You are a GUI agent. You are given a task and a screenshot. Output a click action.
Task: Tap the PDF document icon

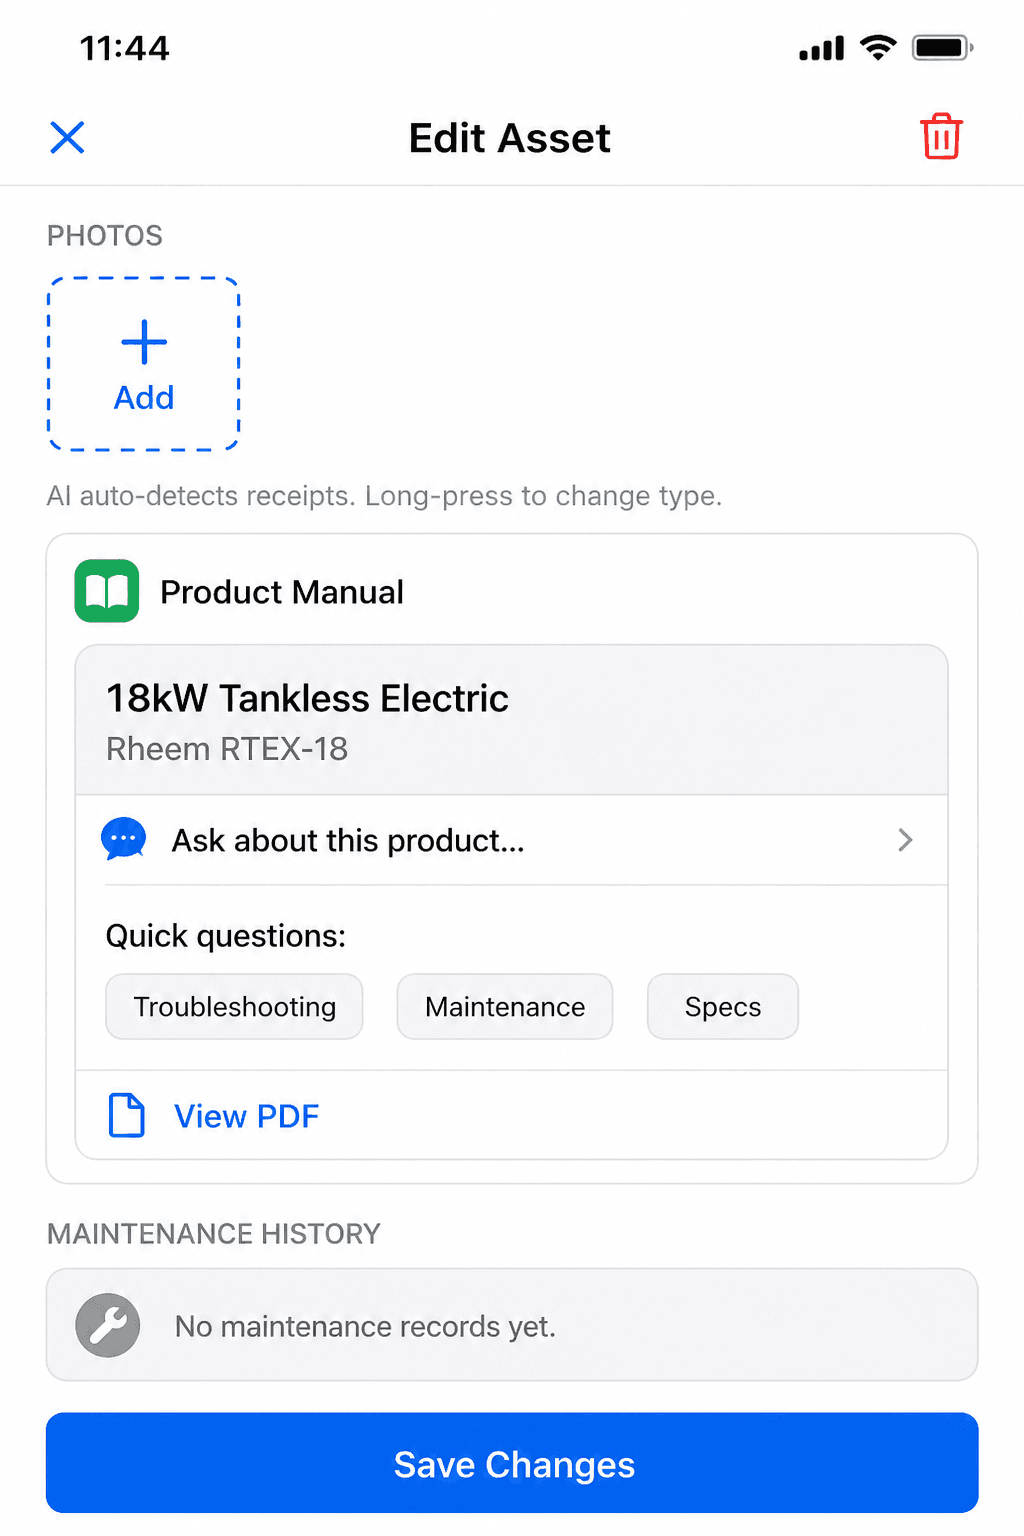127,1116
